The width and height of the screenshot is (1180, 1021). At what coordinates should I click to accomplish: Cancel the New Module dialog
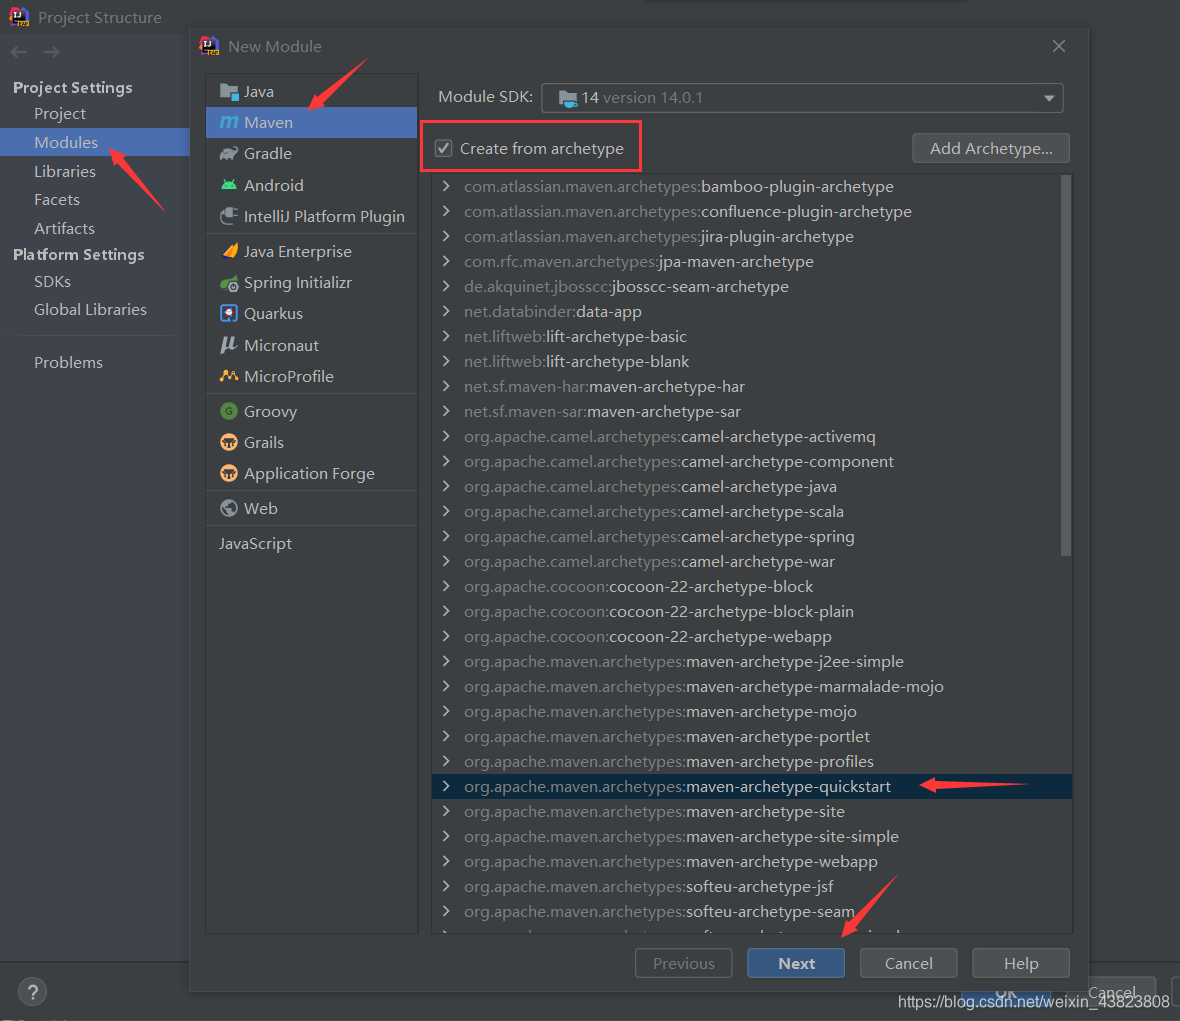908,963
